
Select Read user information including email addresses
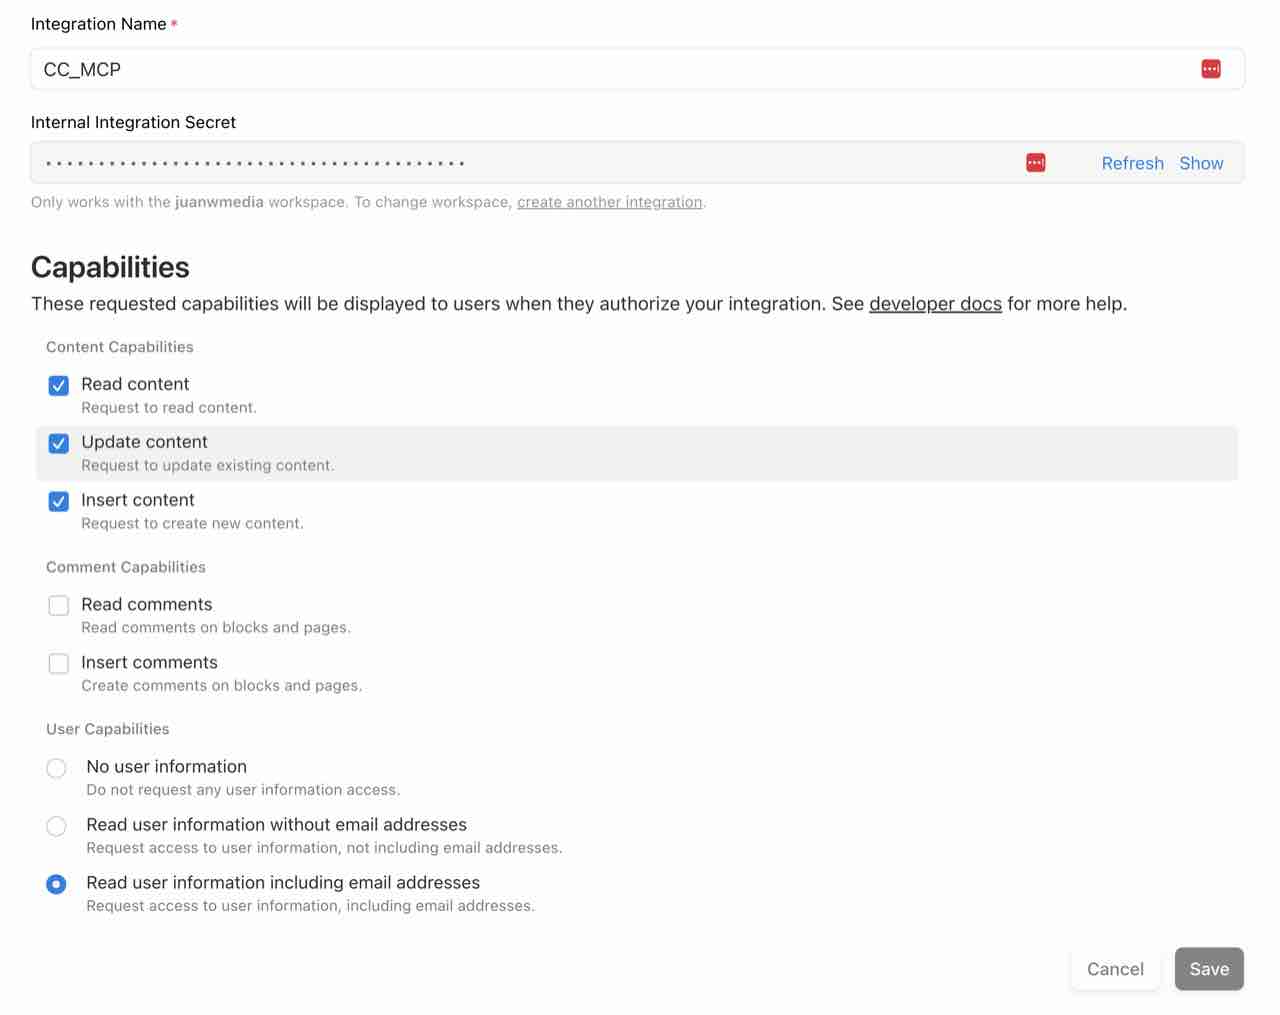(x=57, y=884)
